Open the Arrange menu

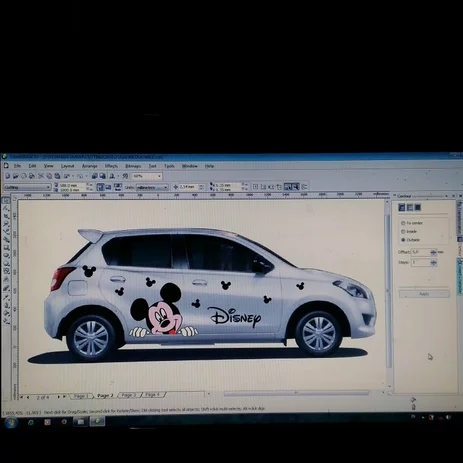pyautogui.click(x=90, y=166)
